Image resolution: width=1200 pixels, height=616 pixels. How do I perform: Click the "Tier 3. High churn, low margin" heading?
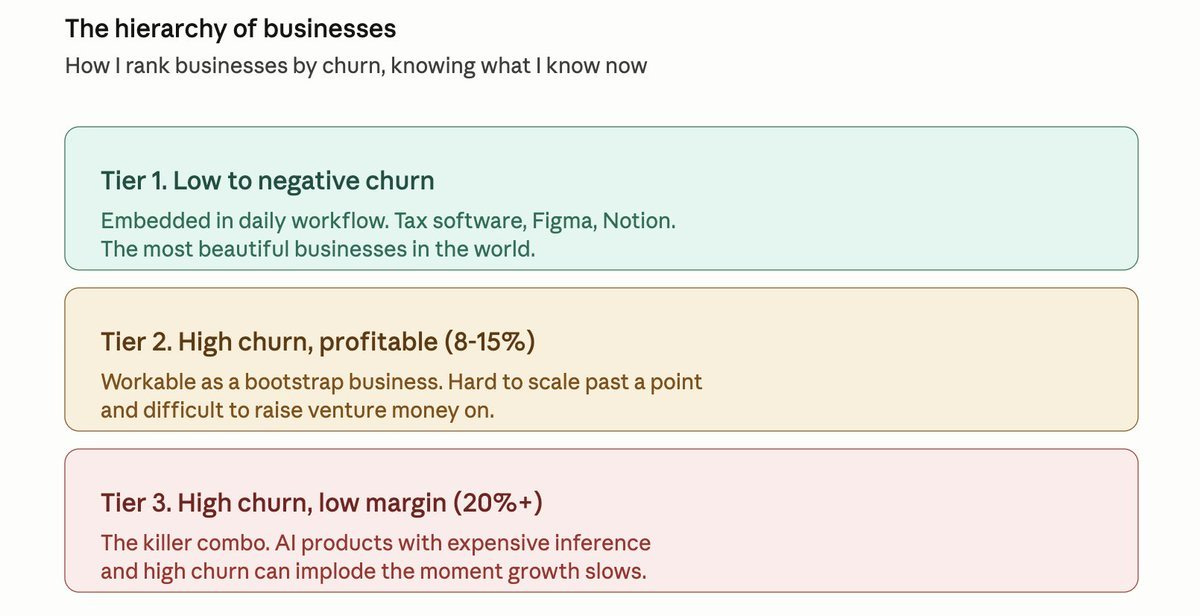click(x=274, y=503)
